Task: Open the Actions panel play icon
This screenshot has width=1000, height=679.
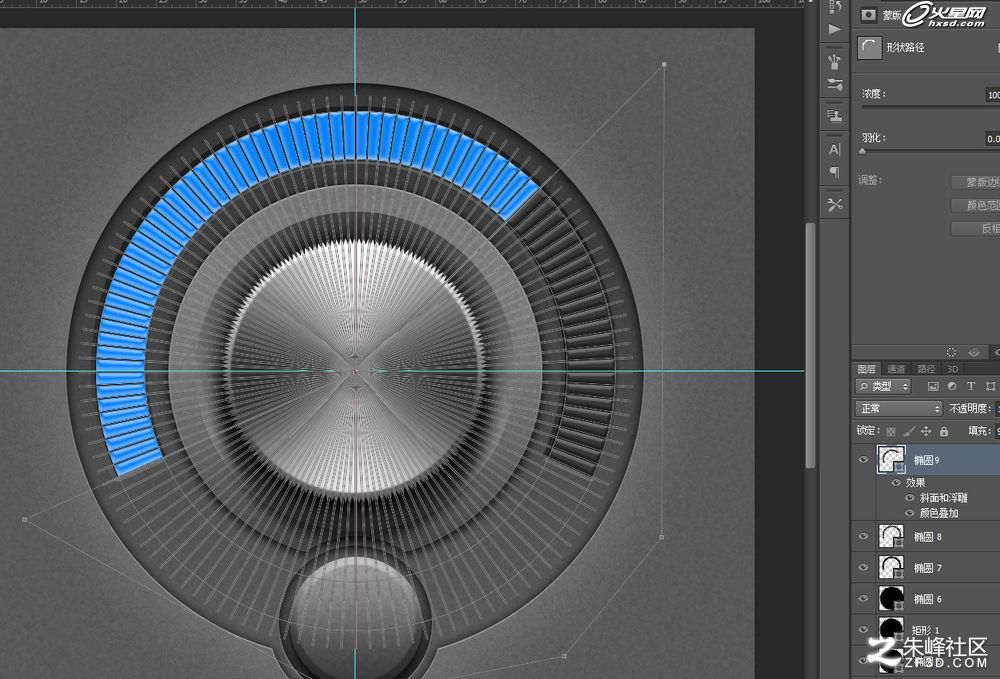Action: pos(835,29)
